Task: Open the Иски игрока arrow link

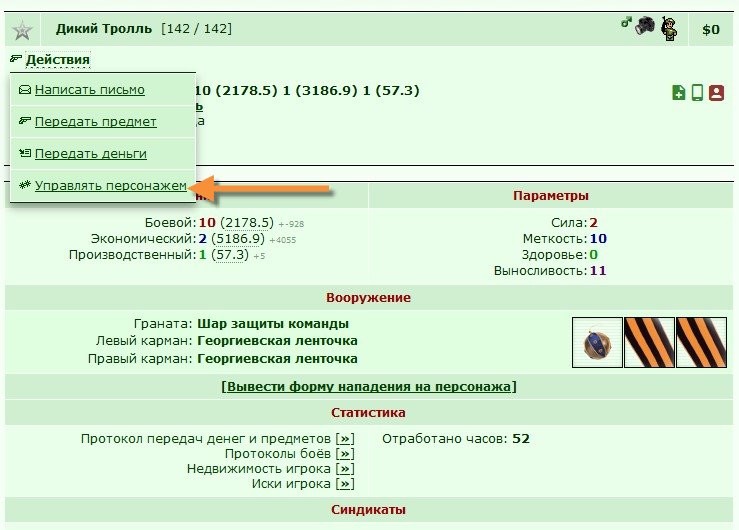Action: tap(345, 484)
